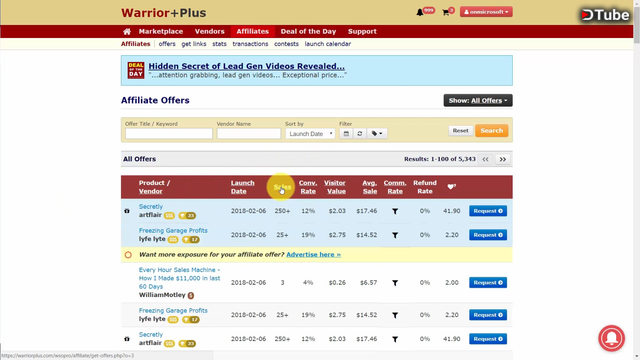The width and height of the screenshot is (640, 360).
Task: Go to the offers submenu link
Action: [x=167, y=44]
